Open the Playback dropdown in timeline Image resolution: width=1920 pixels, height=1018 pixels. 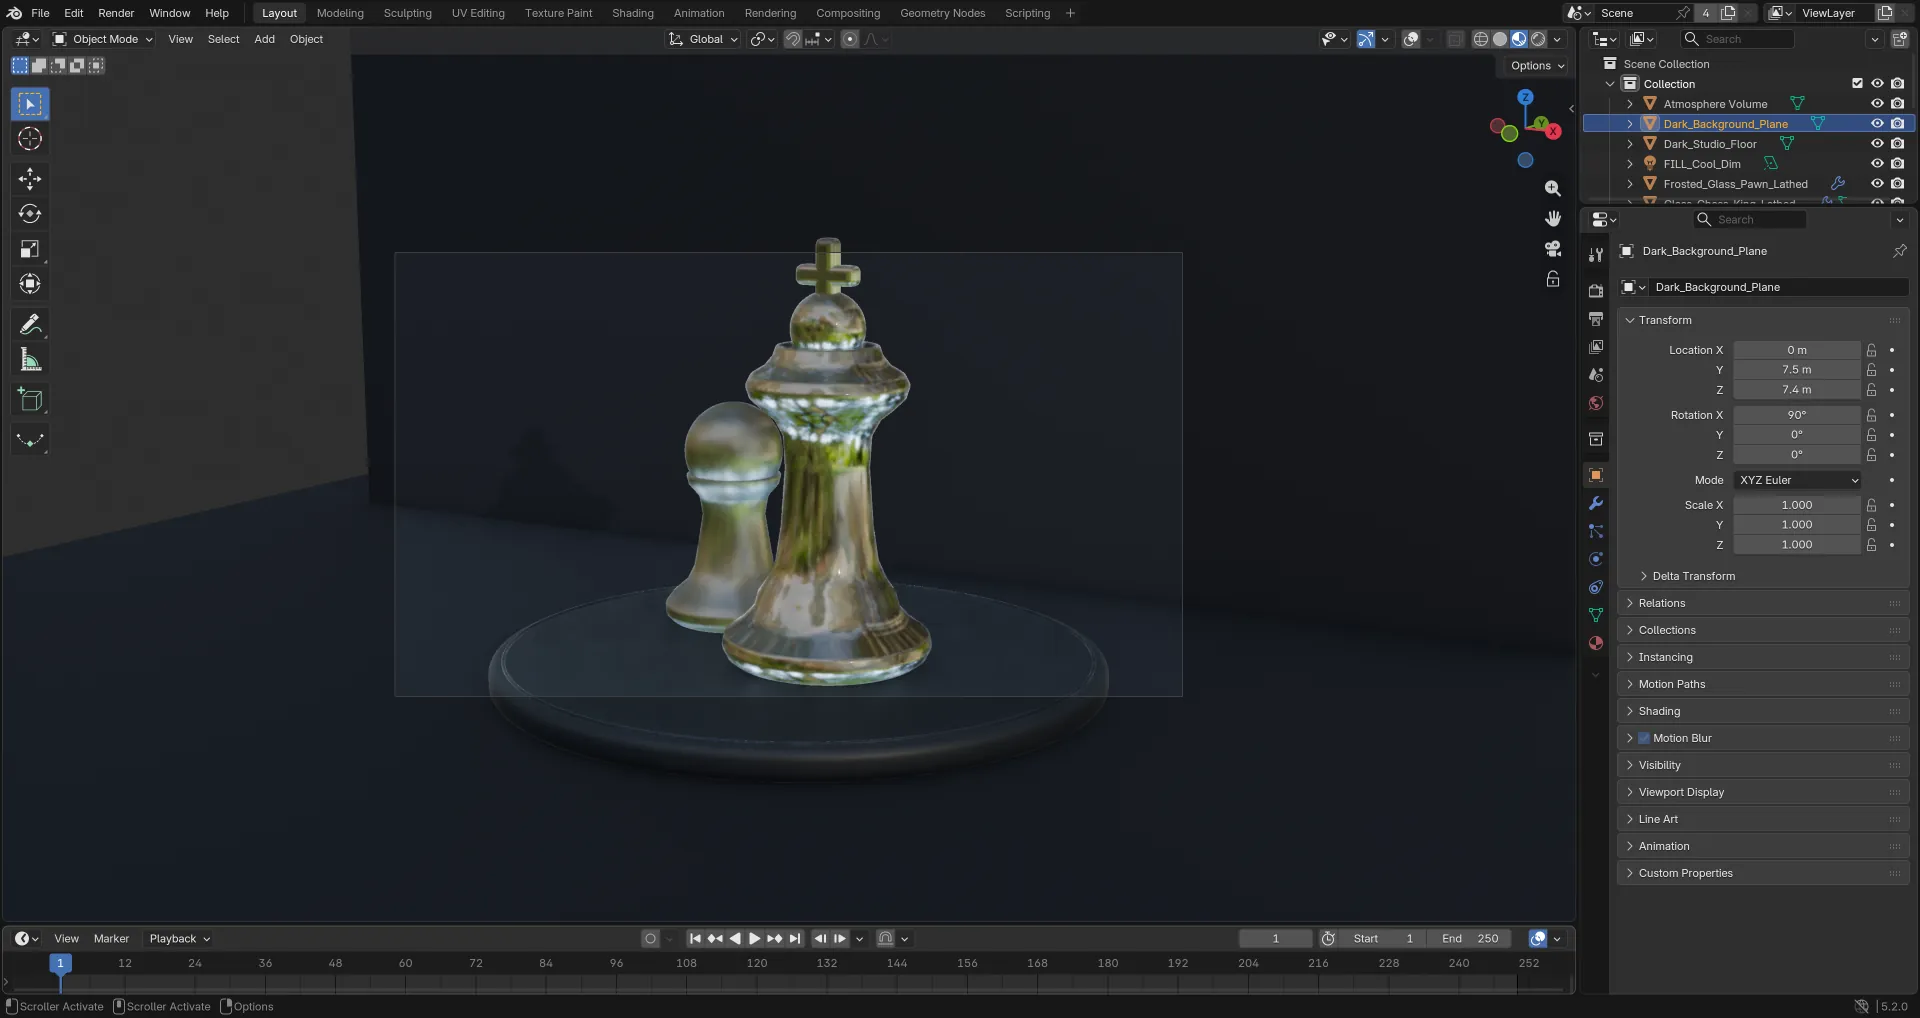[x=179, y=939]
